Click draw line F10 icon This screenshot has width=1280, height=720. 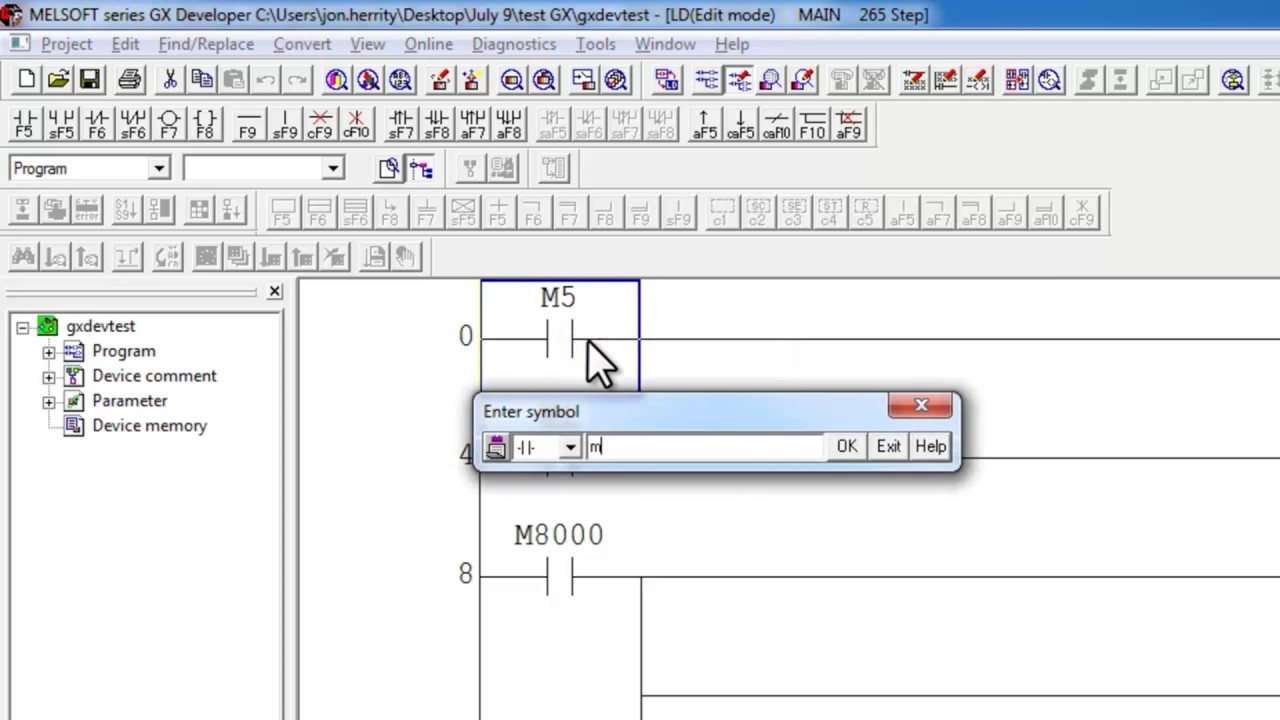[x=813, y=124]
